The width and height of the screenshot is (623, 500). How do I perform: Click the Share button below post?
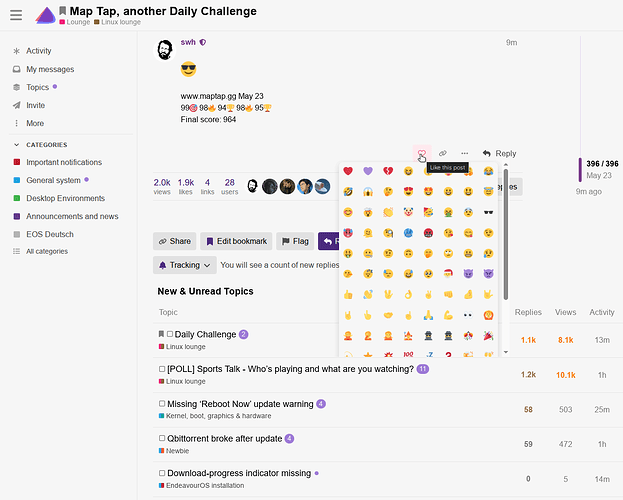(x=174, y=241)
